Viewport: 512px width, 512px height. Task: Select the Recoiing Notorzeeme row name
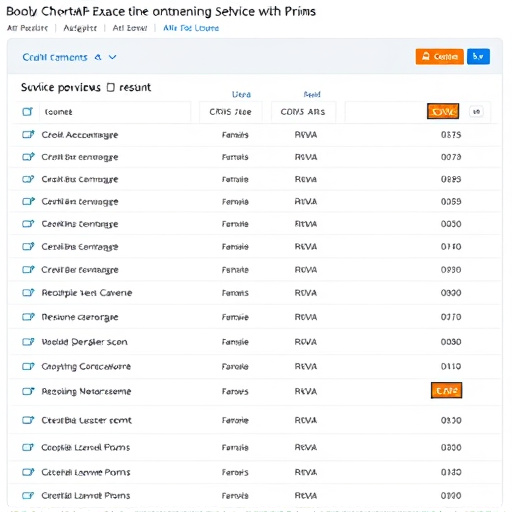coord(86,391)
